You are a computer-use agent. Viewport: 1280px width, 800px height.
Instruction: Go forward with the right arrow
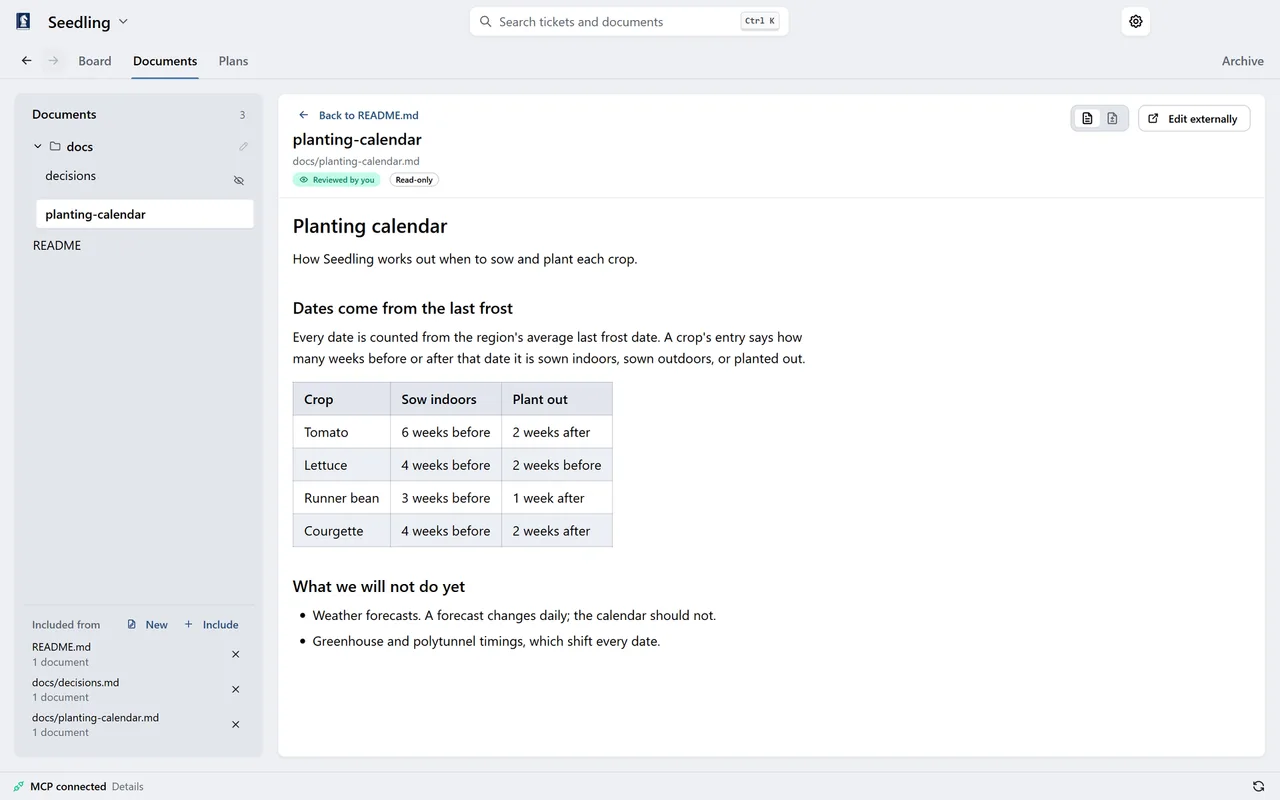[x=54, y=61]
